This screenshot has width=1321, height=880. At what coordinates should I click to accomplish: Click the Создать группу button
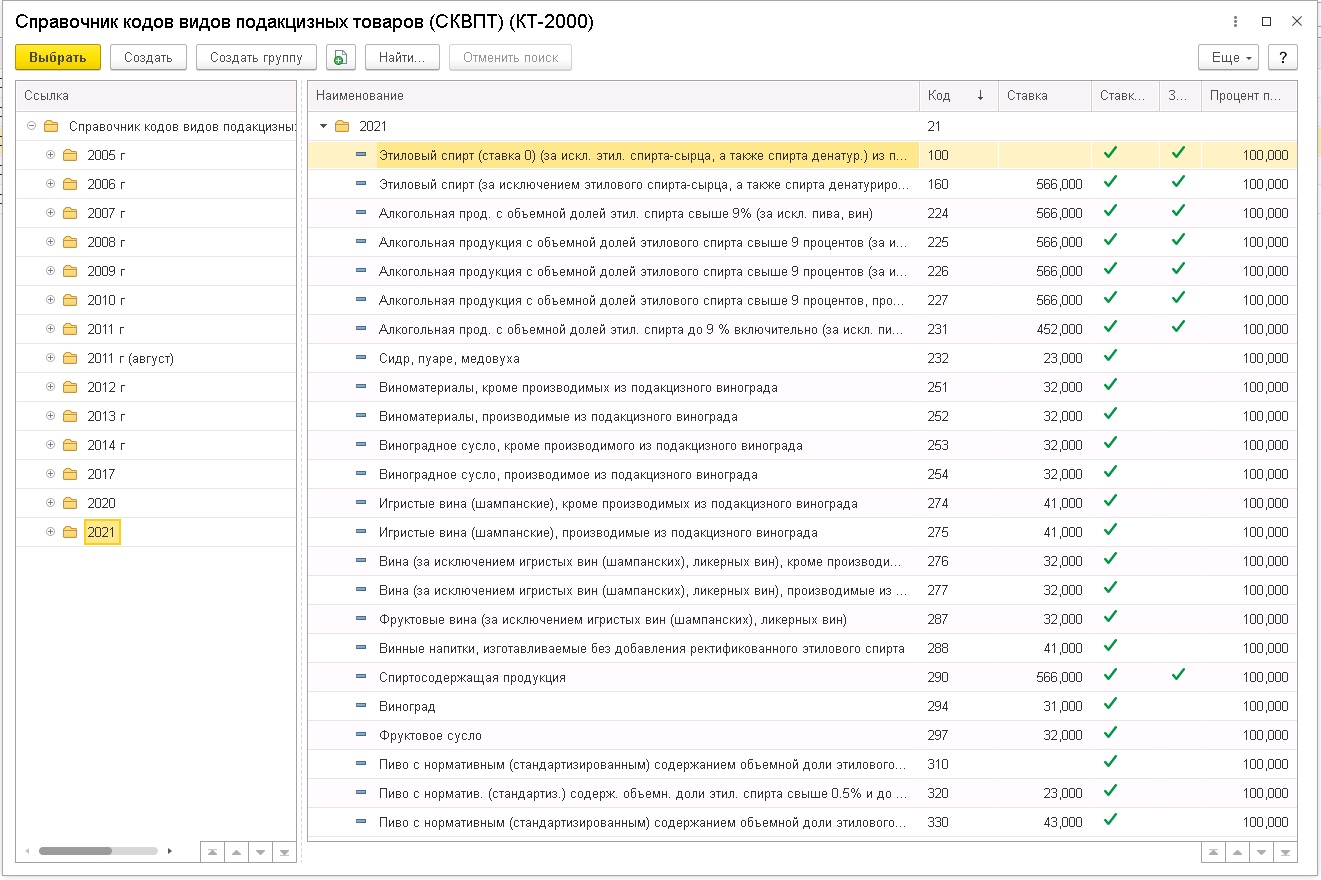point(256,57)
